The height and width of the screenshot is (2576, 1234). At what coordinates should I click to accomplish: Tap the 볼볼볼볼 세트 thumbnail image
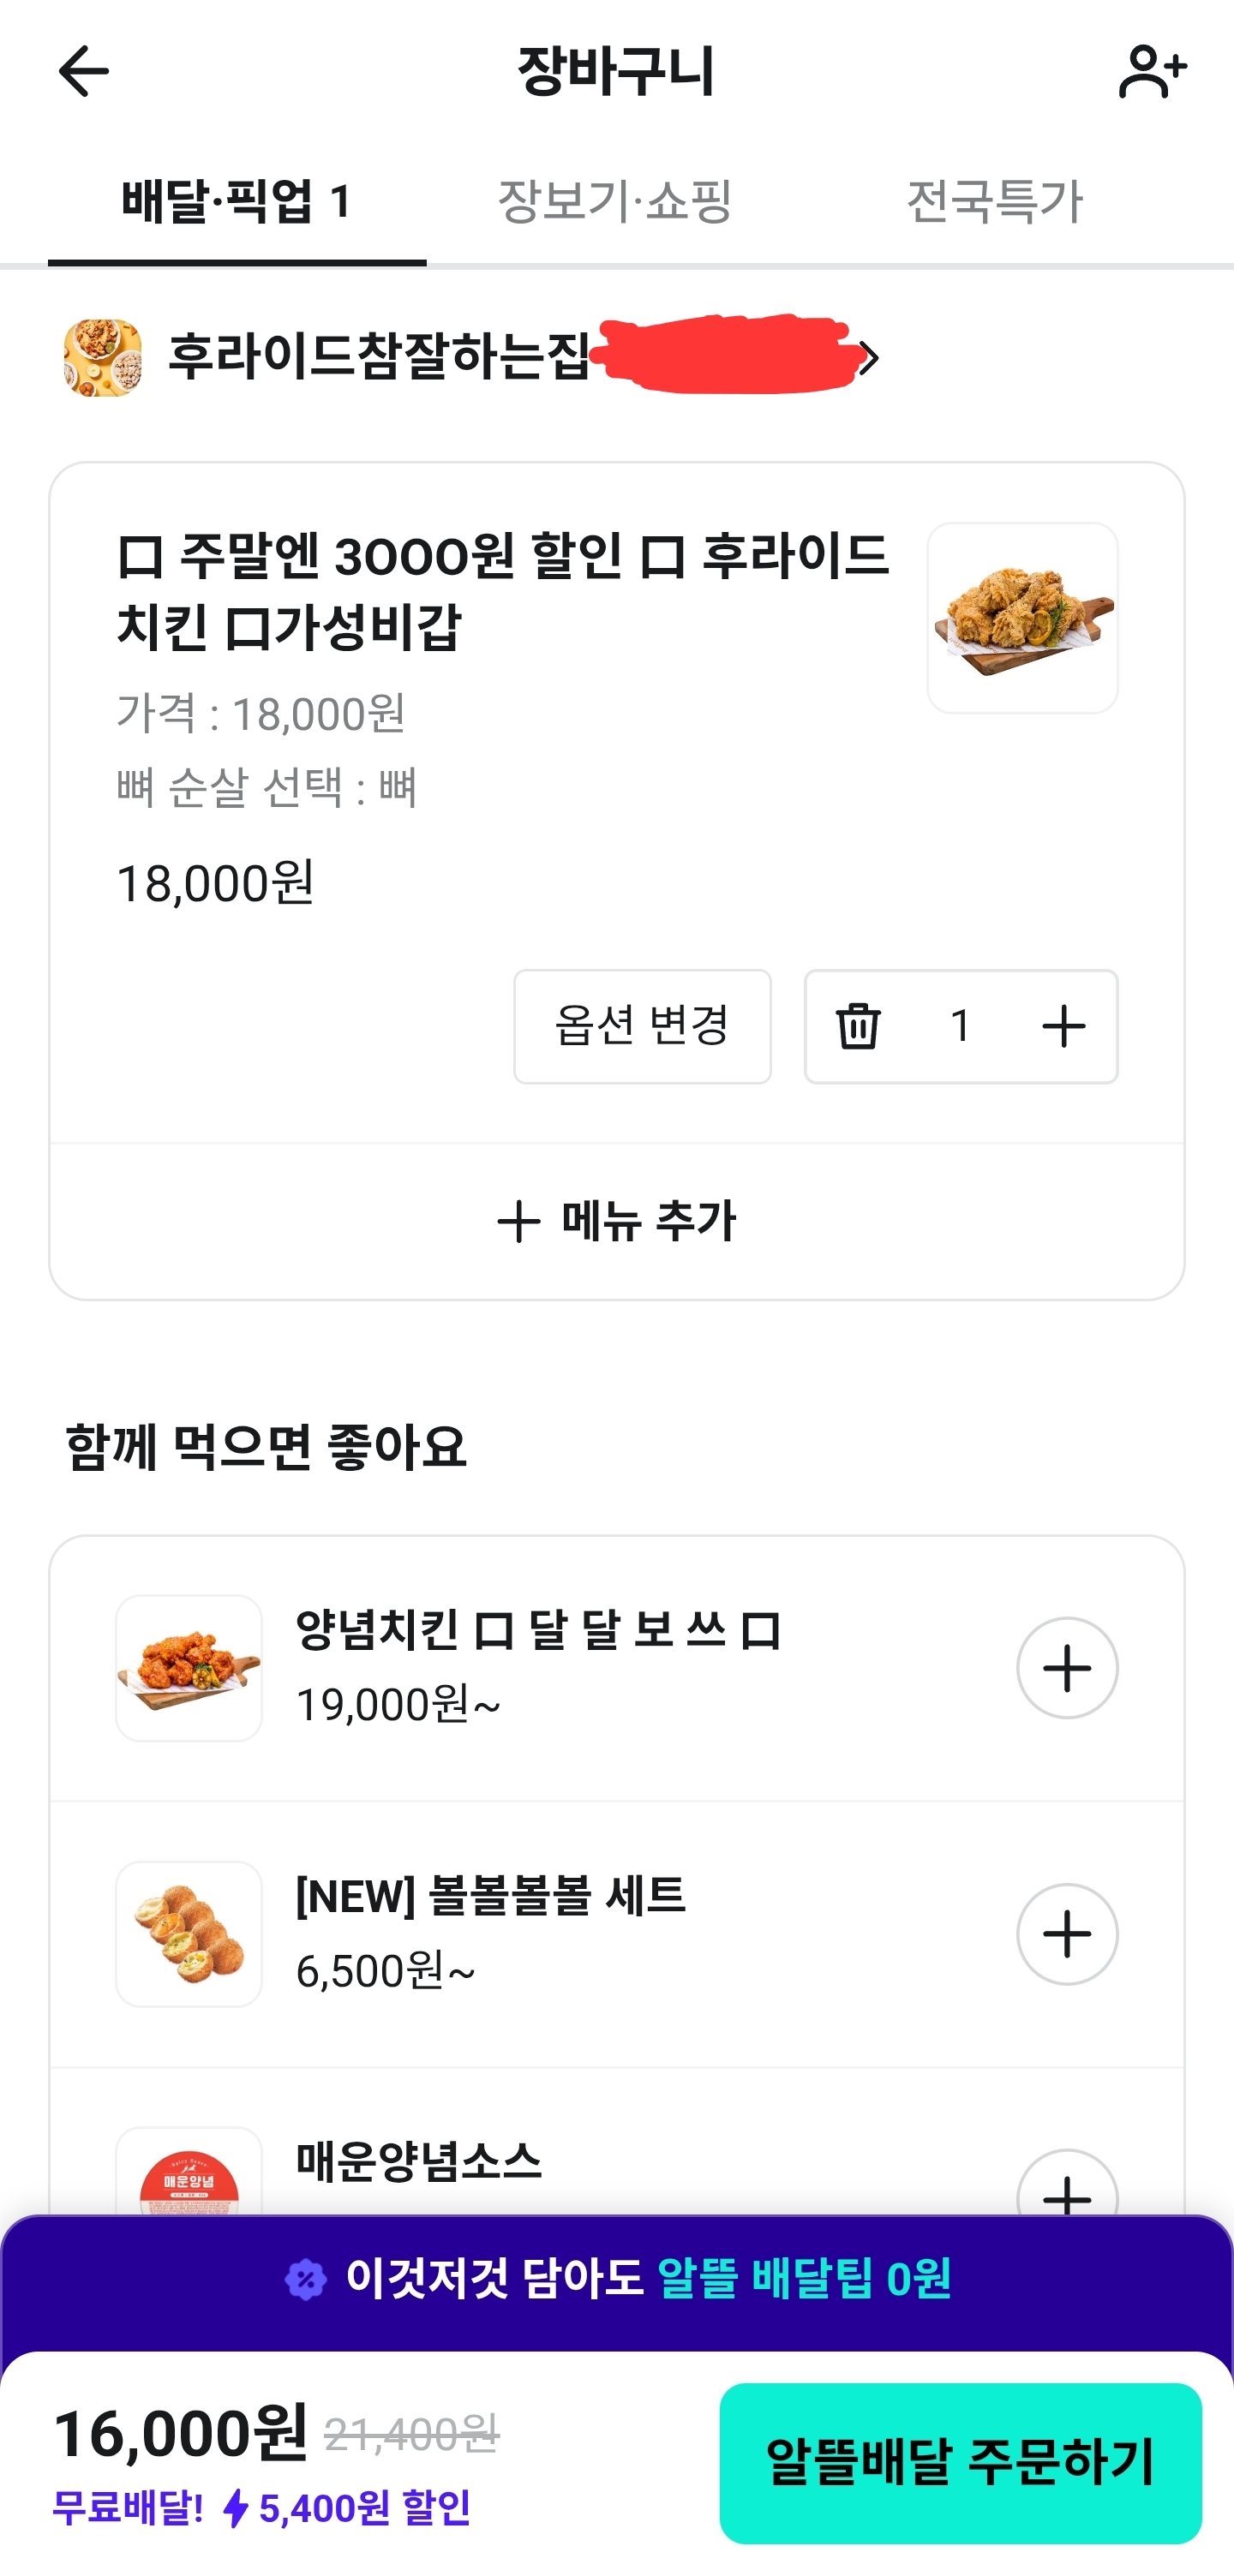pos(189,1934)
